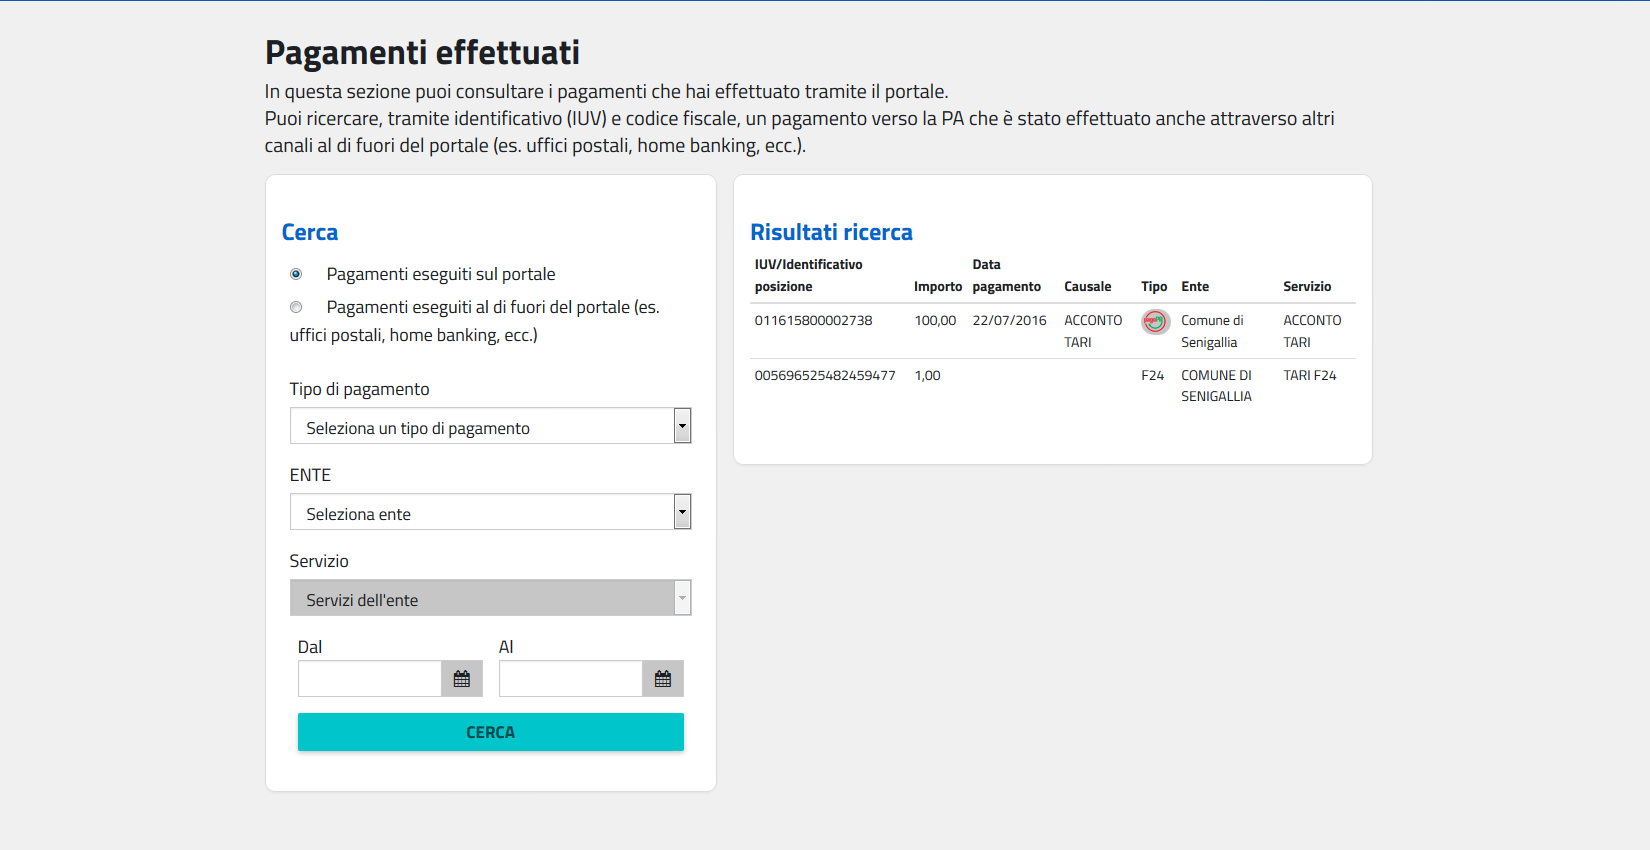Expand the ENTE dropdown arrow
Screen dimensions: 1650x850
(682, 511)
